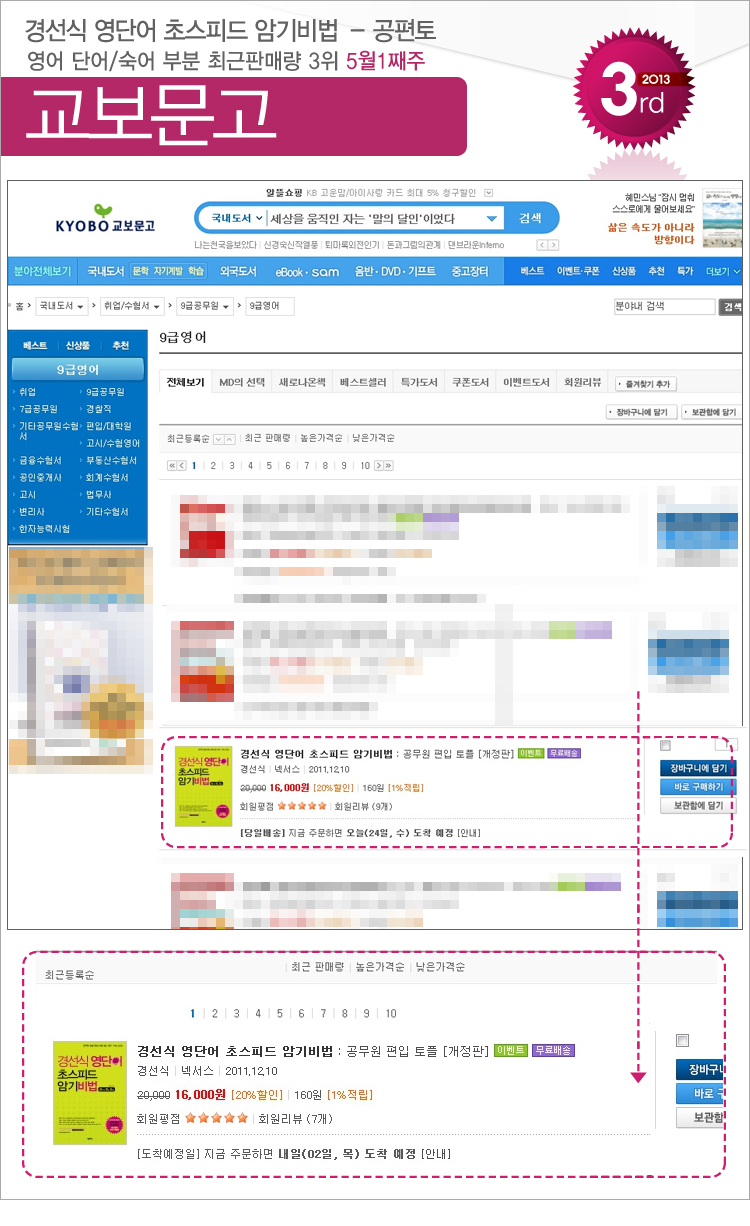Click the main 검색 search button

529,218
